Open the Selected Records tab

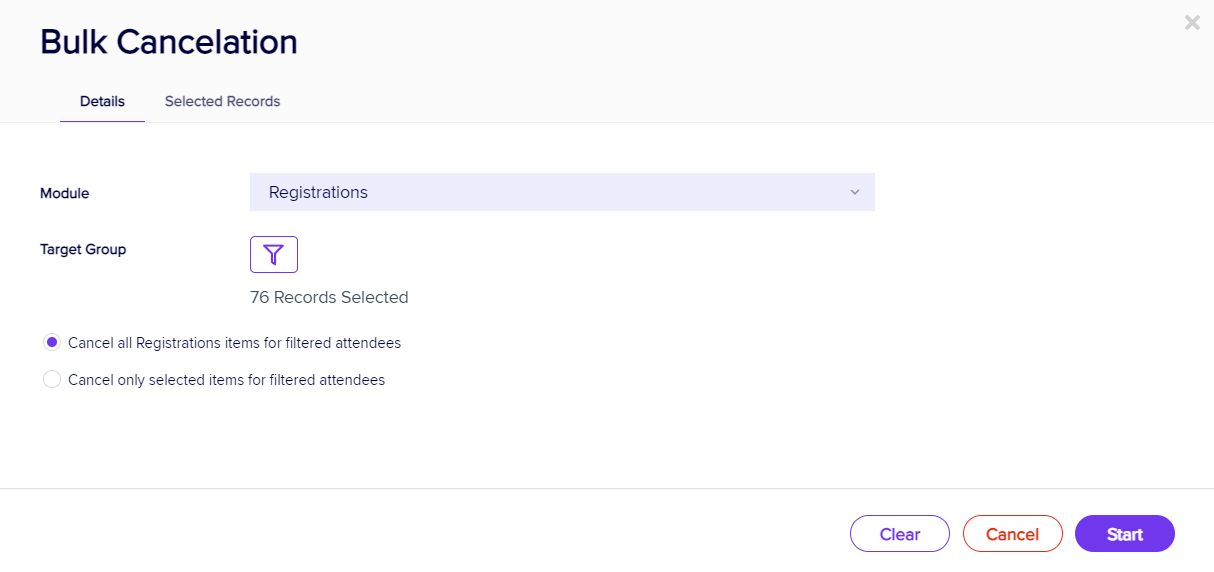222,101
